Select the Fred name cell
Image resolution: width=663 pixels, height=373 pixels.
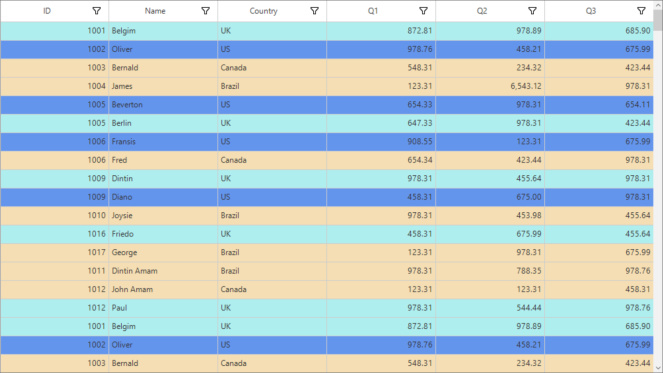(x=163, y=160)
